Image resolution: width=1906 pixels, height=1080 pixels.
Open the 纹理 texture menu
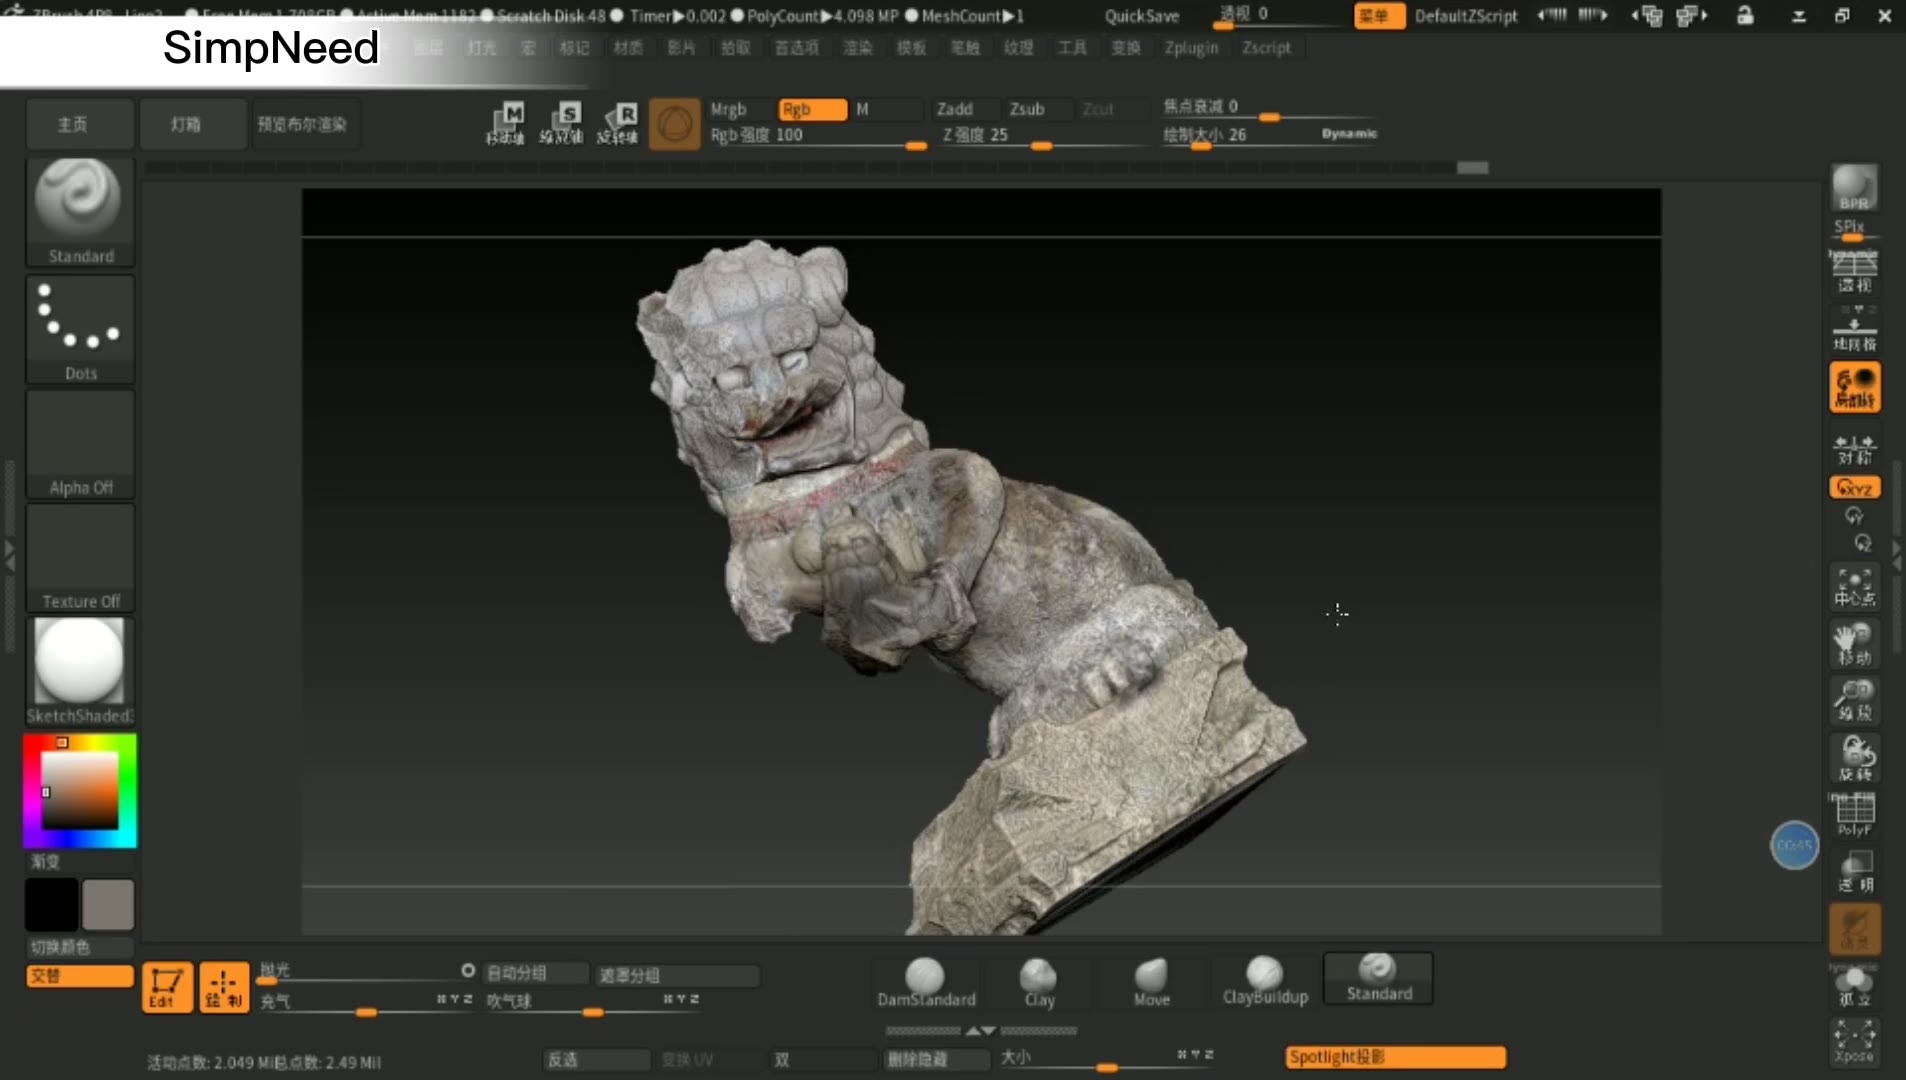point(1018,48)
